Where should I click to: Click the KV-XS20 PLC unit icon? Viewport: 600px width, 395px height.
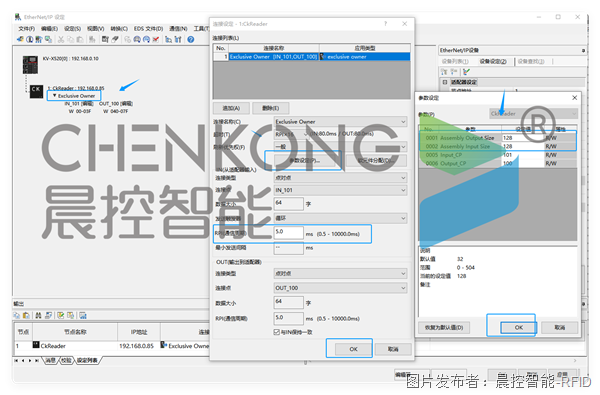[30, 64]
